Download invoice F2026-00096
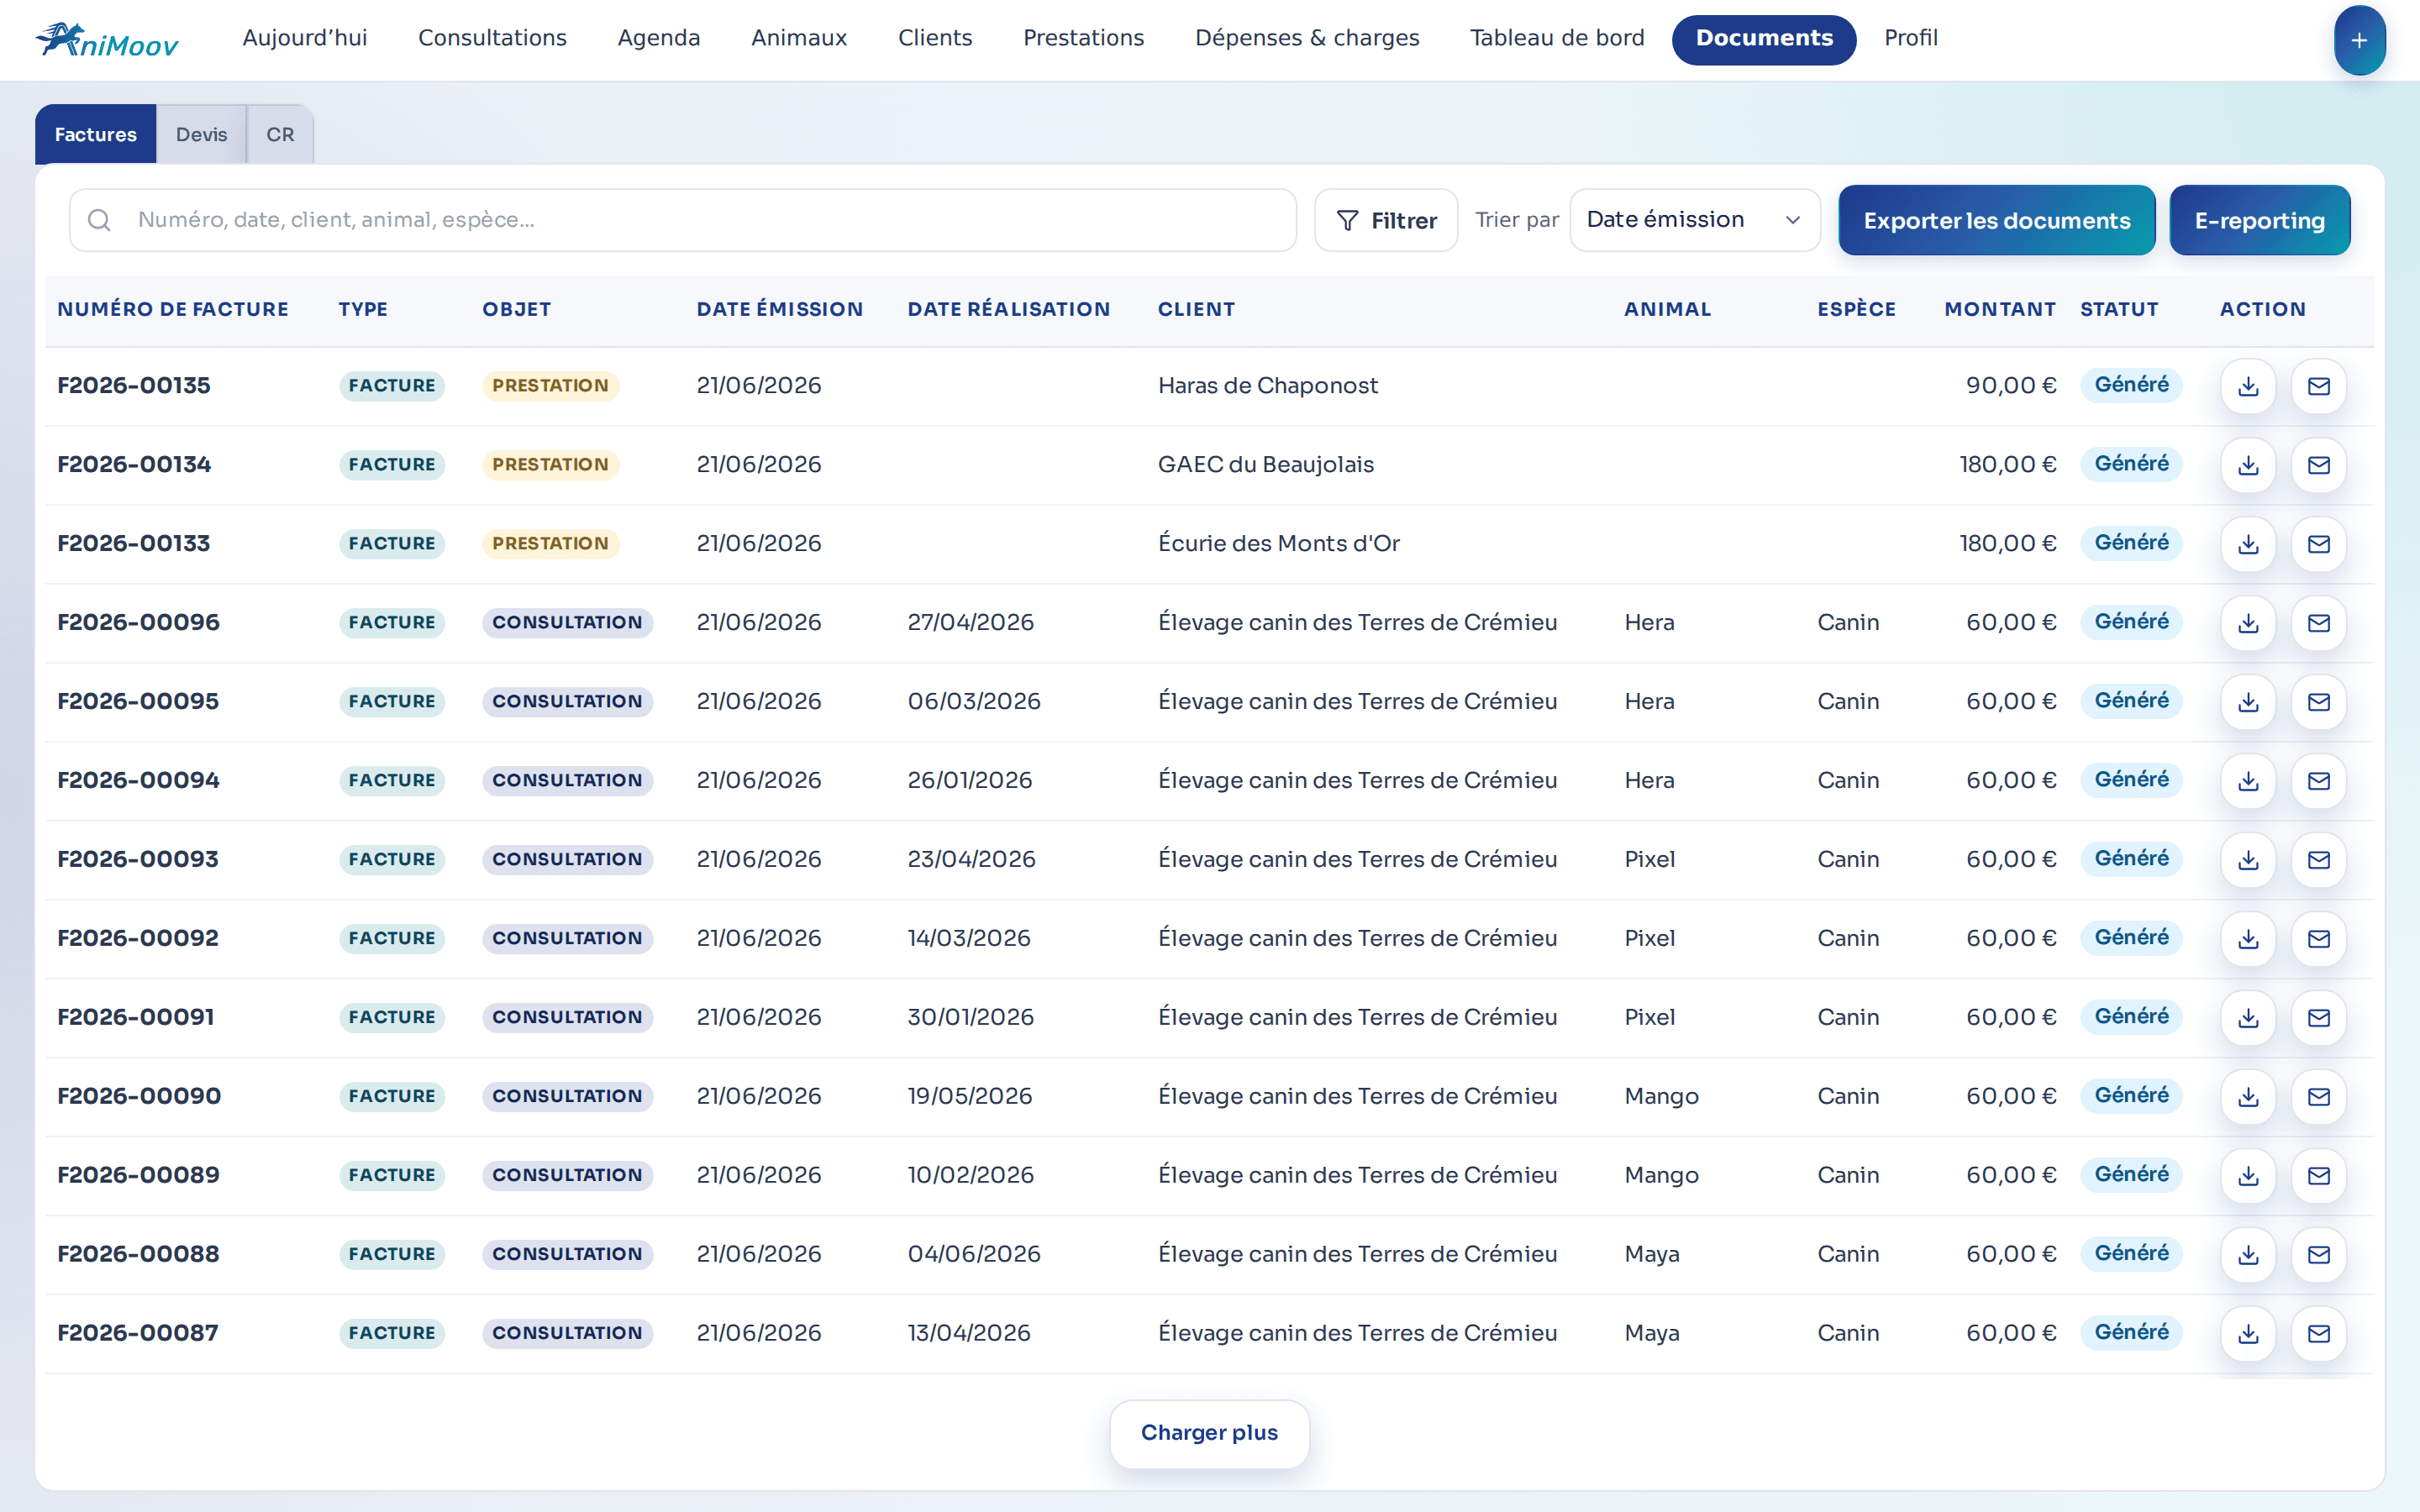 pyautogui.click(x=2248, y=623)
